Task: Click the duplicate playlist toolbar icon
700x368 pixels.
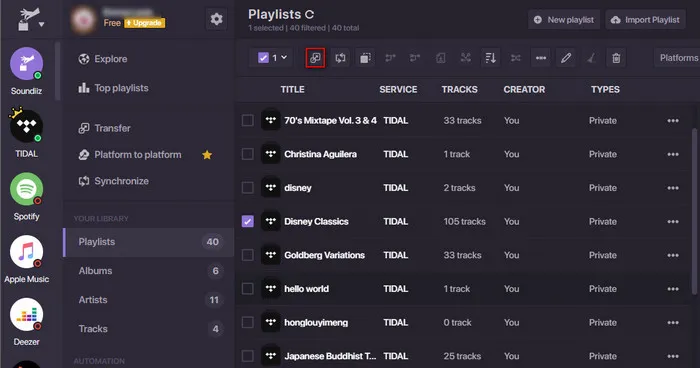Action: pos(365,58)
